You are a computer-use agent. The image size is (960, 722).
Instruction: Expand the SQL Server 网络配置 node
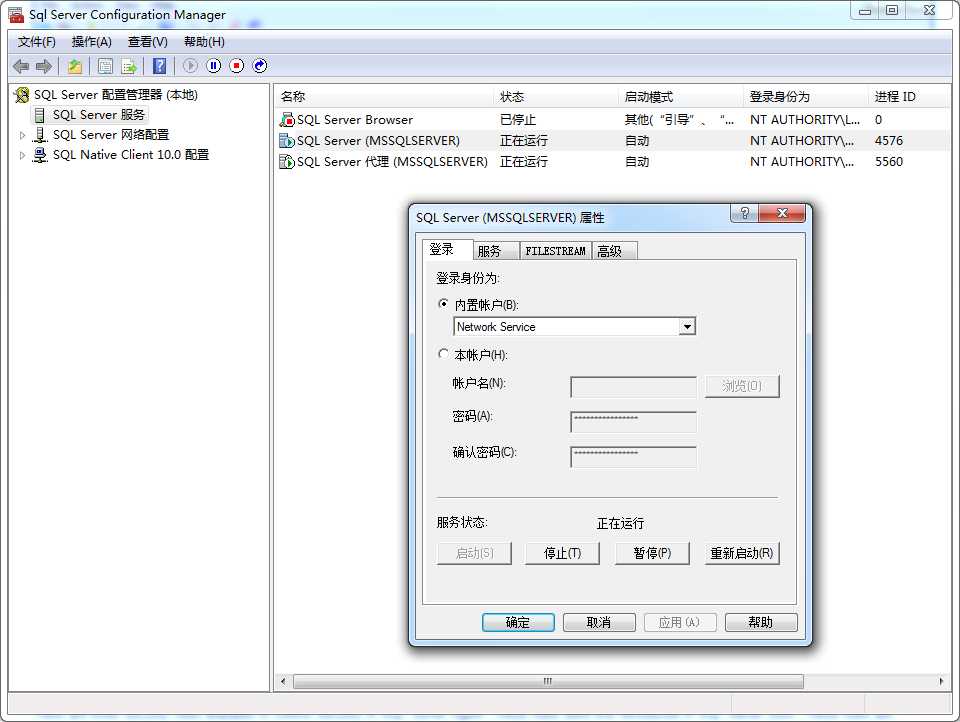coord(22,135)
